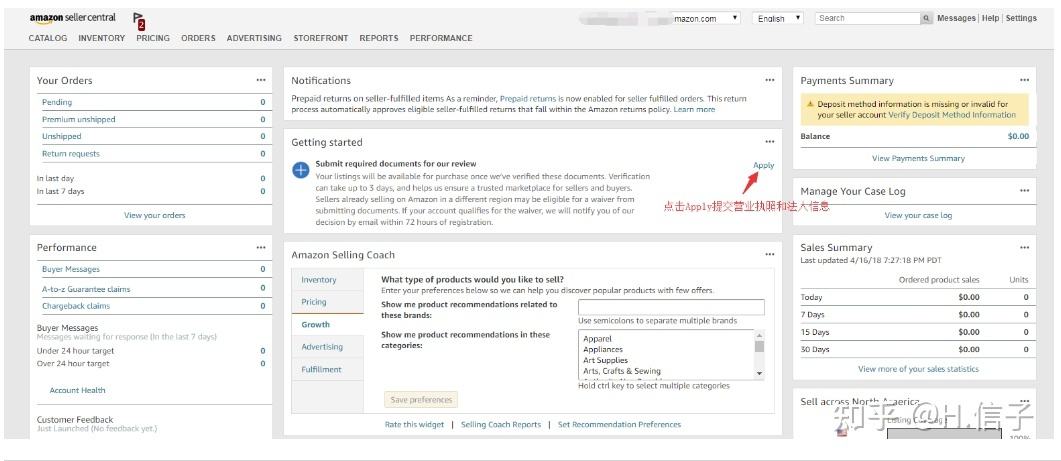The width and height of the screenshot is (1061, 461).
Task: Click Set Recommendation Preferences link
Action: point(619,424)
